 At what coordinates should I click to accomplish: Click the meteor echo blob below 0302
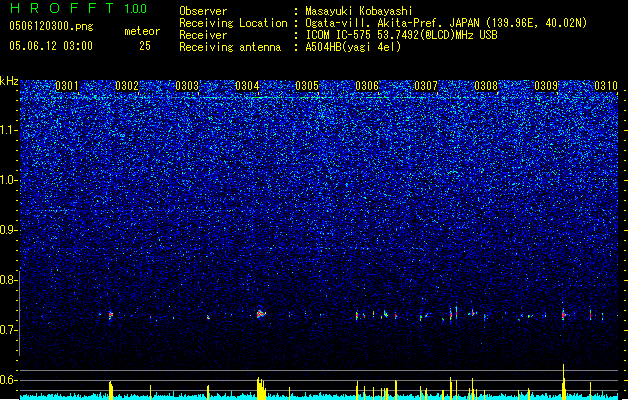click(111, 315)
